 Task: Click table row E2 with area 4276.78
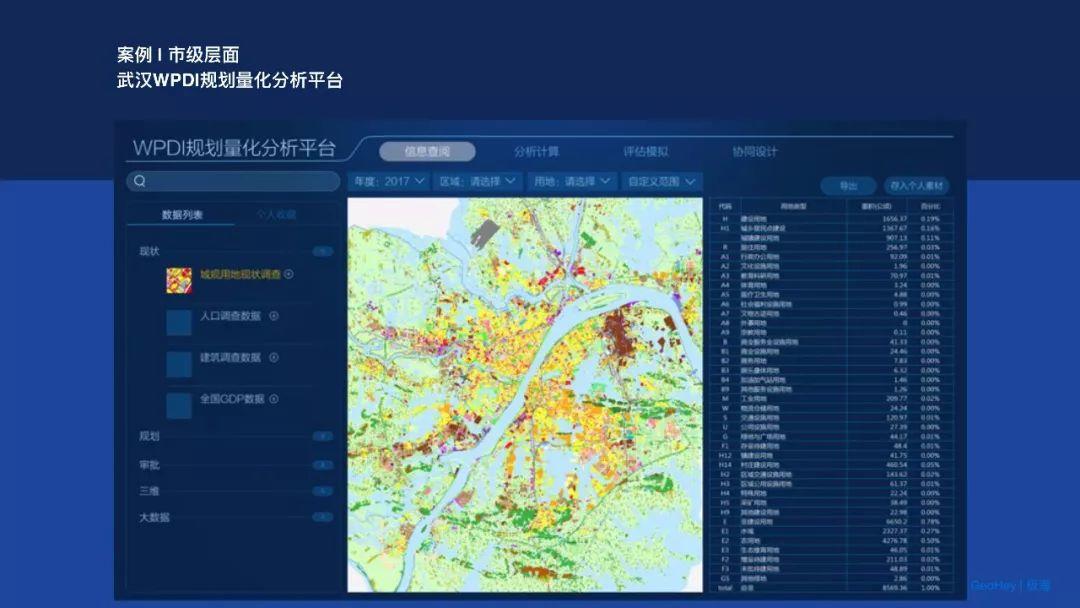(832, 541)
